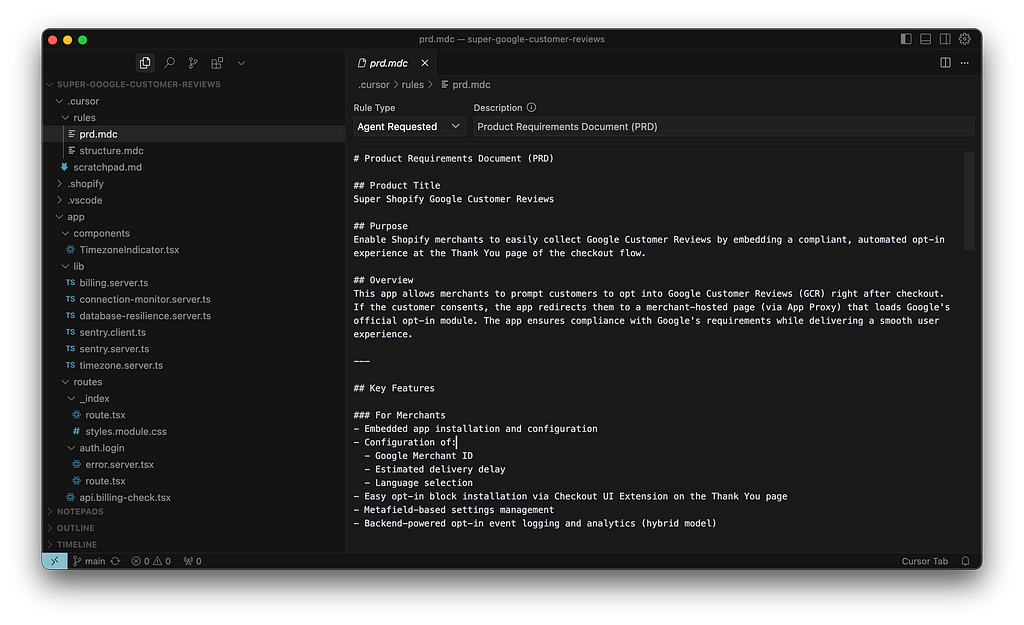
Task: Expand the .vscode folder
Action: point(84,200)
